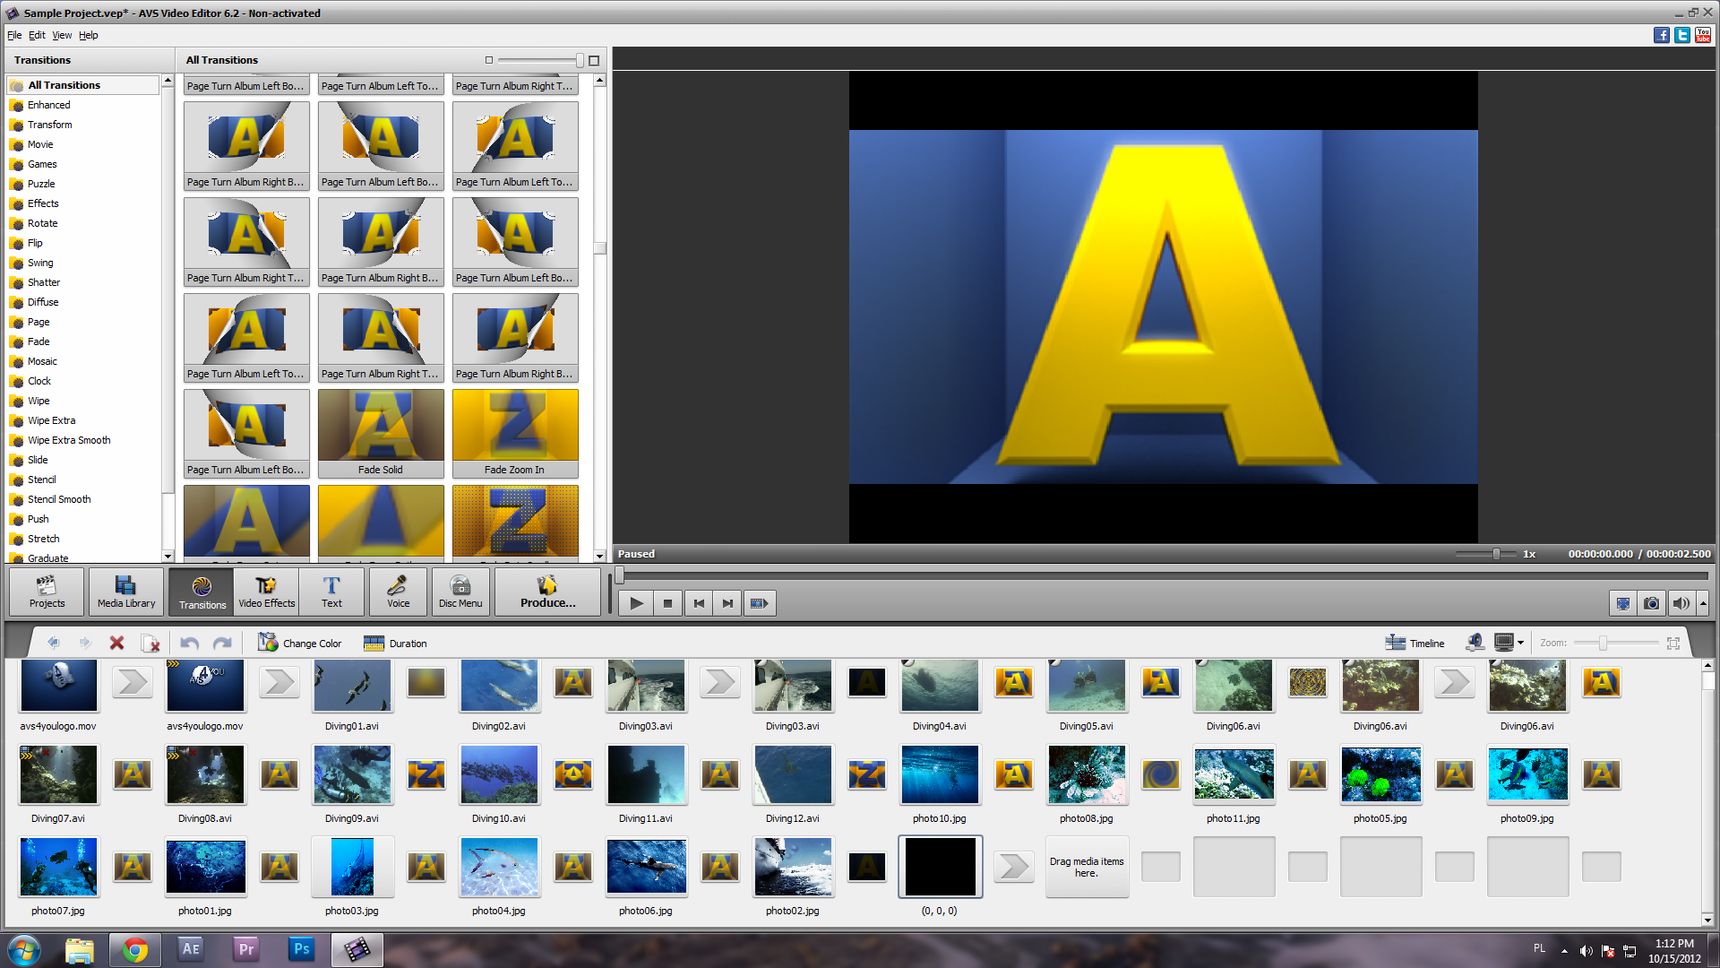The height and width of the screenshot is (968, 1720).
Task: Delete the selected item red X
Action: [117, 643]
